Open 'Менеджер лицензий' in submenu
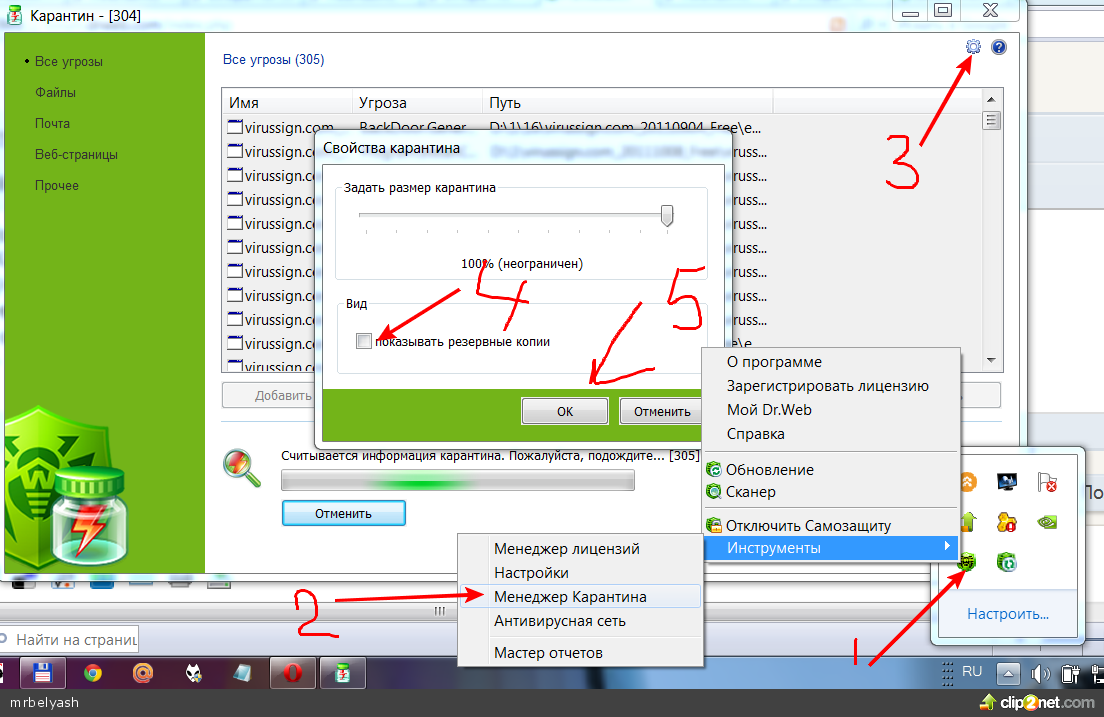Image resolution: width=1104 pixels, height=717 pixels. [x=567, y=549]
